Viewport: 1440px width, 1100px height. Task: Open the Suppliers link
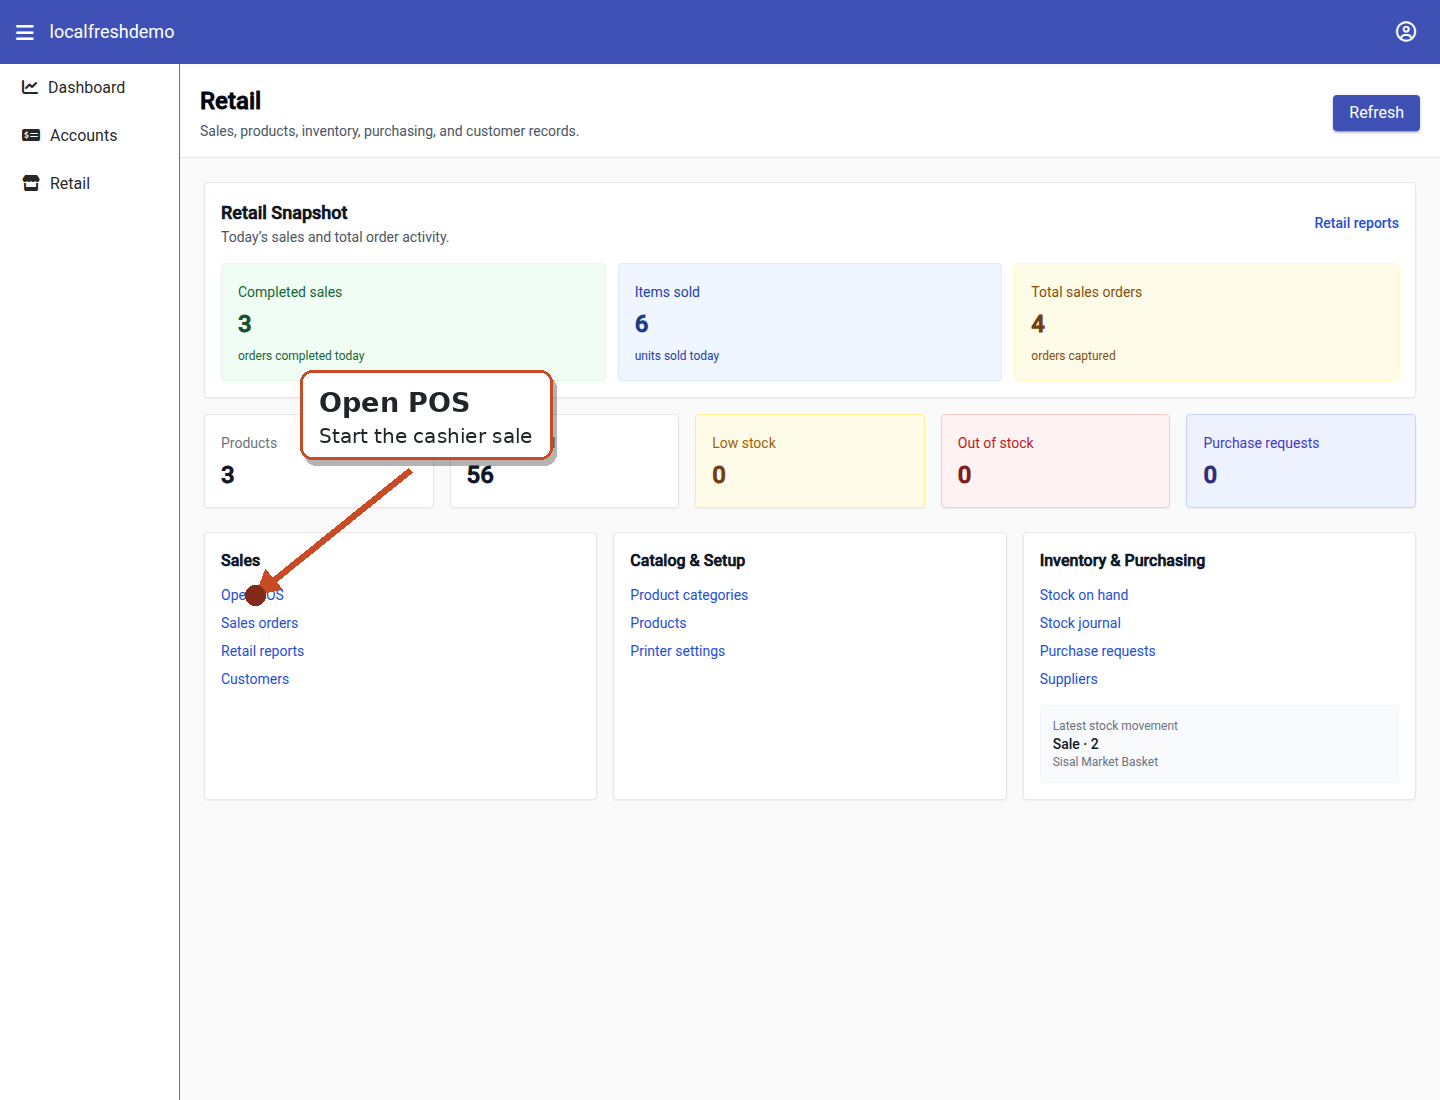[1068, 679]
